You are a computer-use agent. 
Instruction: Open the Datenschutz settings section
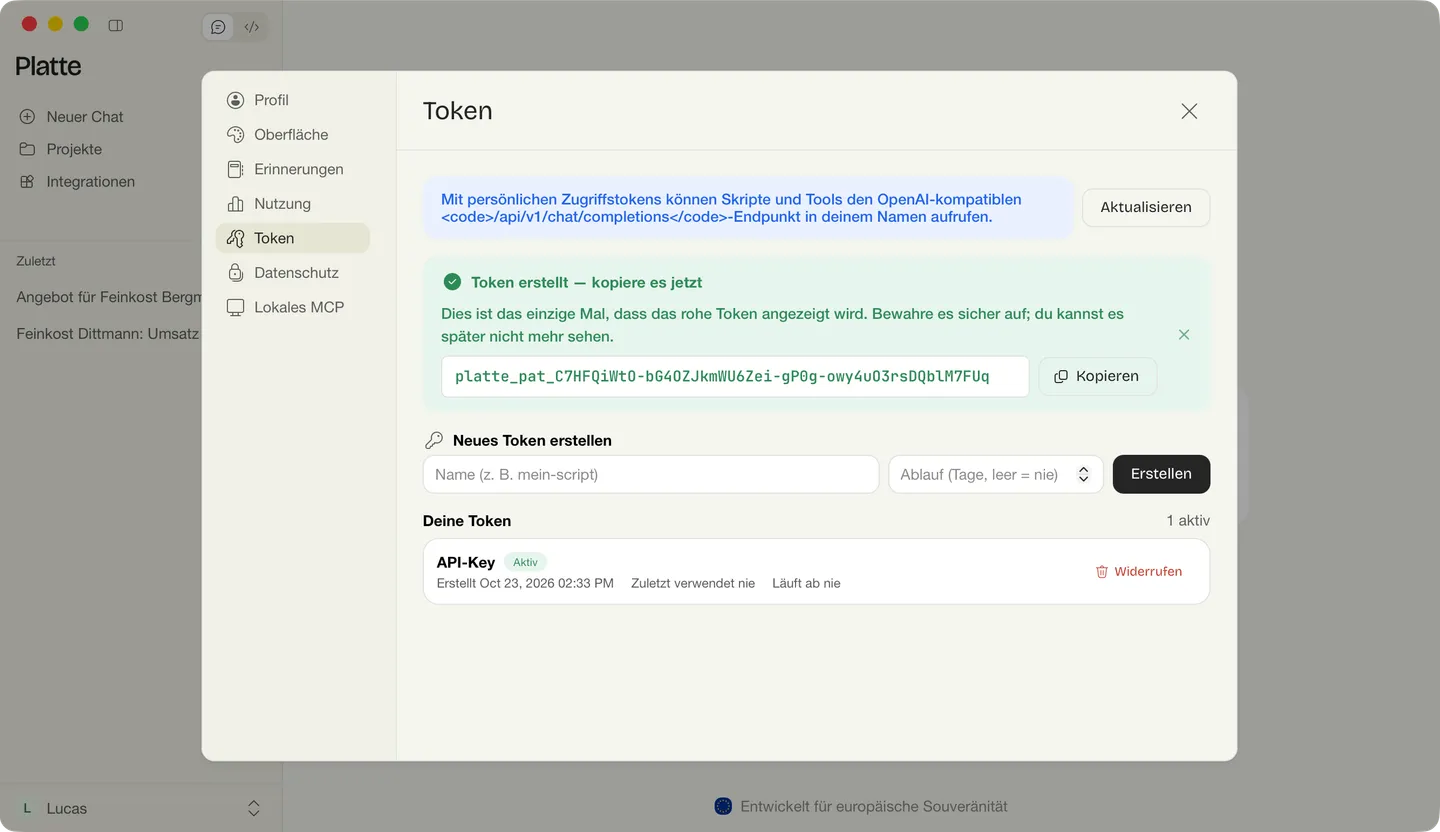(x=293, y=273)
